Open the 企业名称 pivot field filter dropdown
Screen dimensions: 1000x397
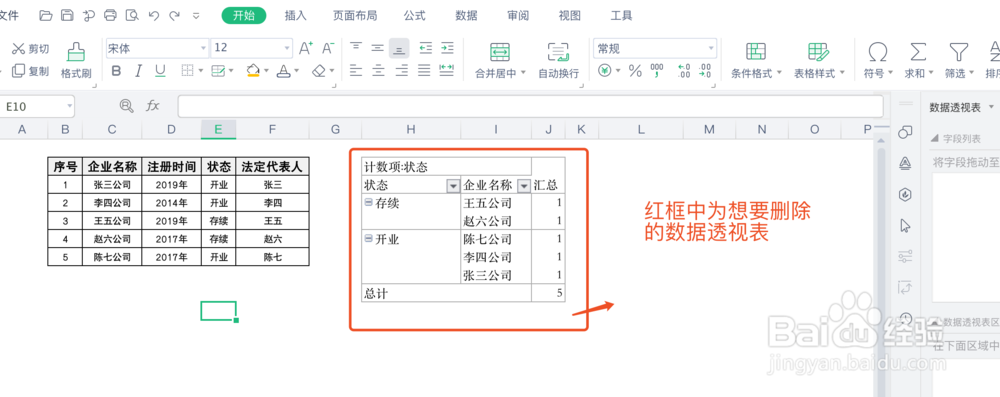click(x=524, y=186)
